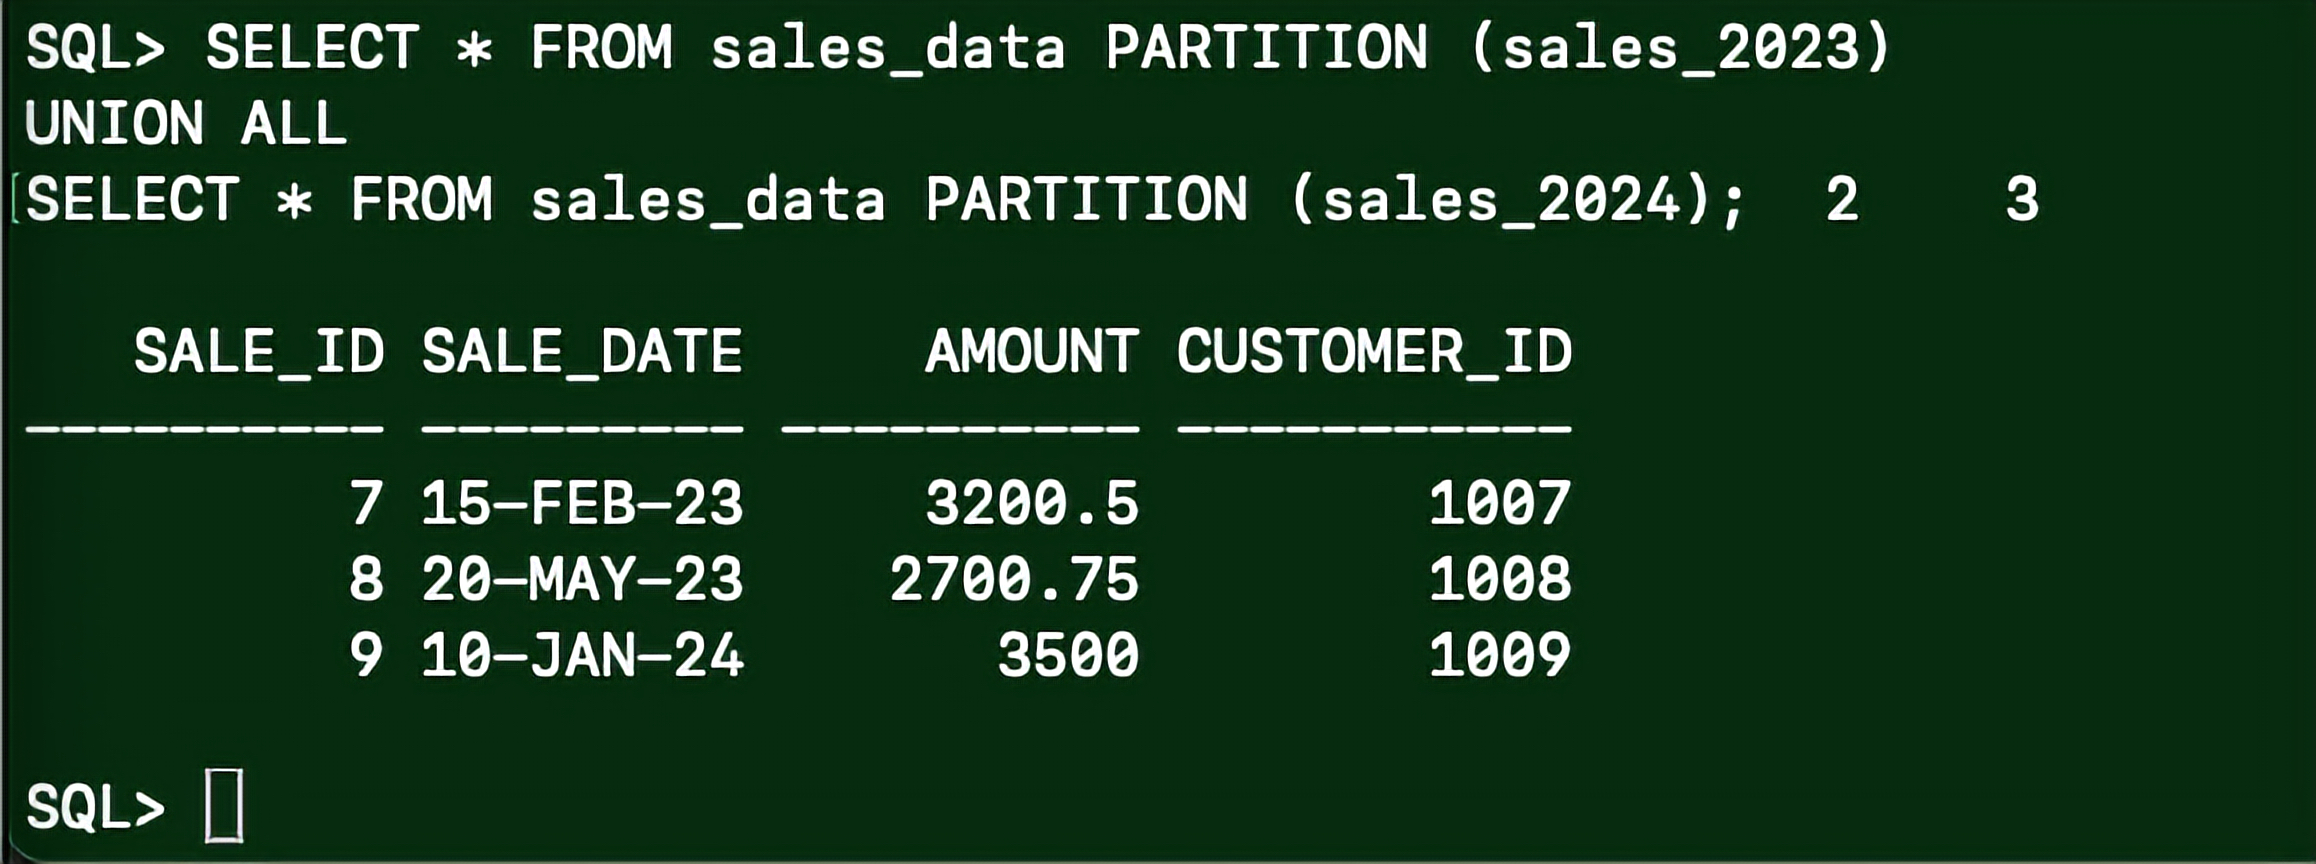Click the date 10-JAN-24
The width and height of the screenshot is (2316, 864).
[x=582, y=655]
